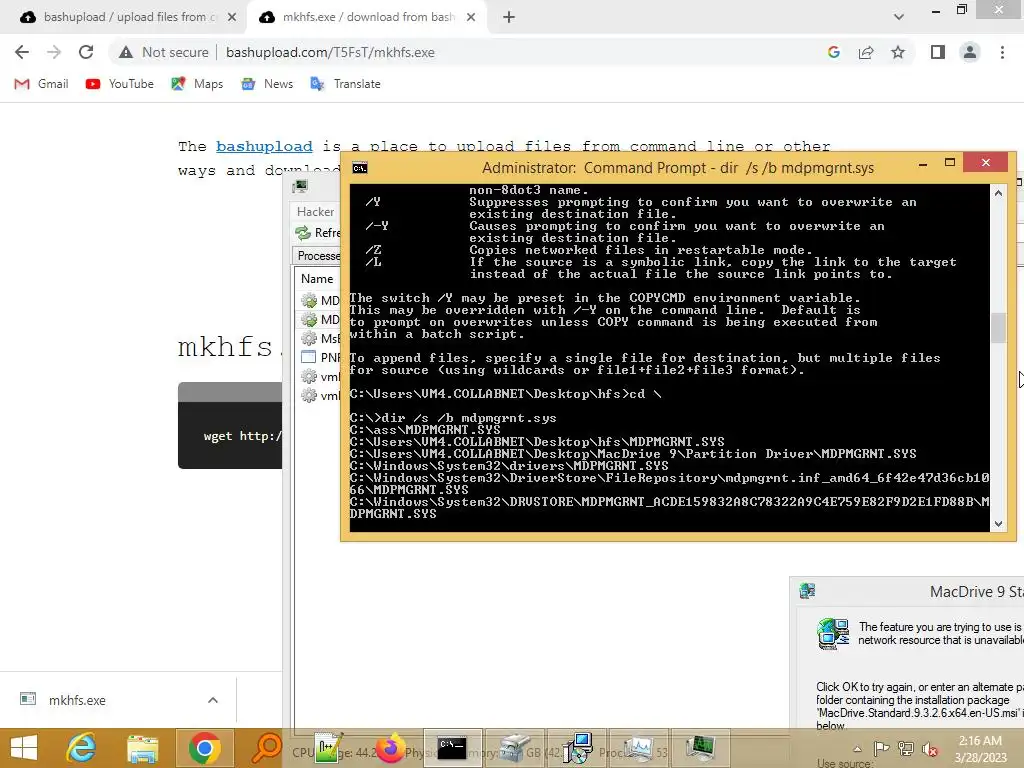Viewport: 1024px width, 768px height.
Task: Click MacDrive network resource icon
Action: click(x=833, y=634)
